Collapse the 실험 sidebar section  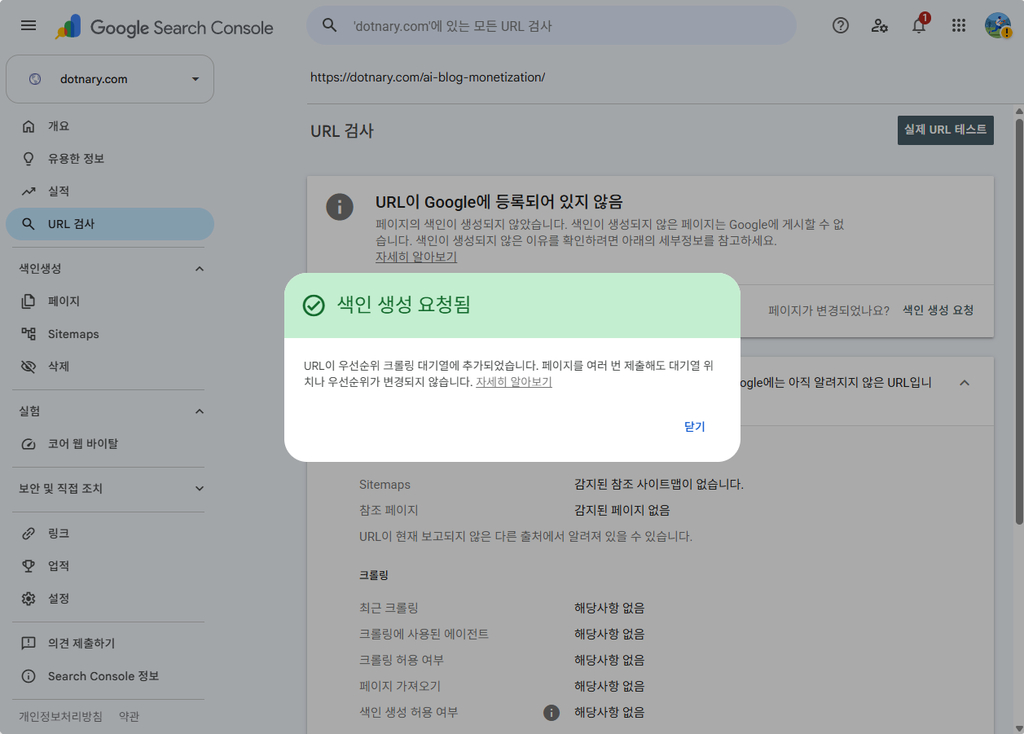(199, 411)
